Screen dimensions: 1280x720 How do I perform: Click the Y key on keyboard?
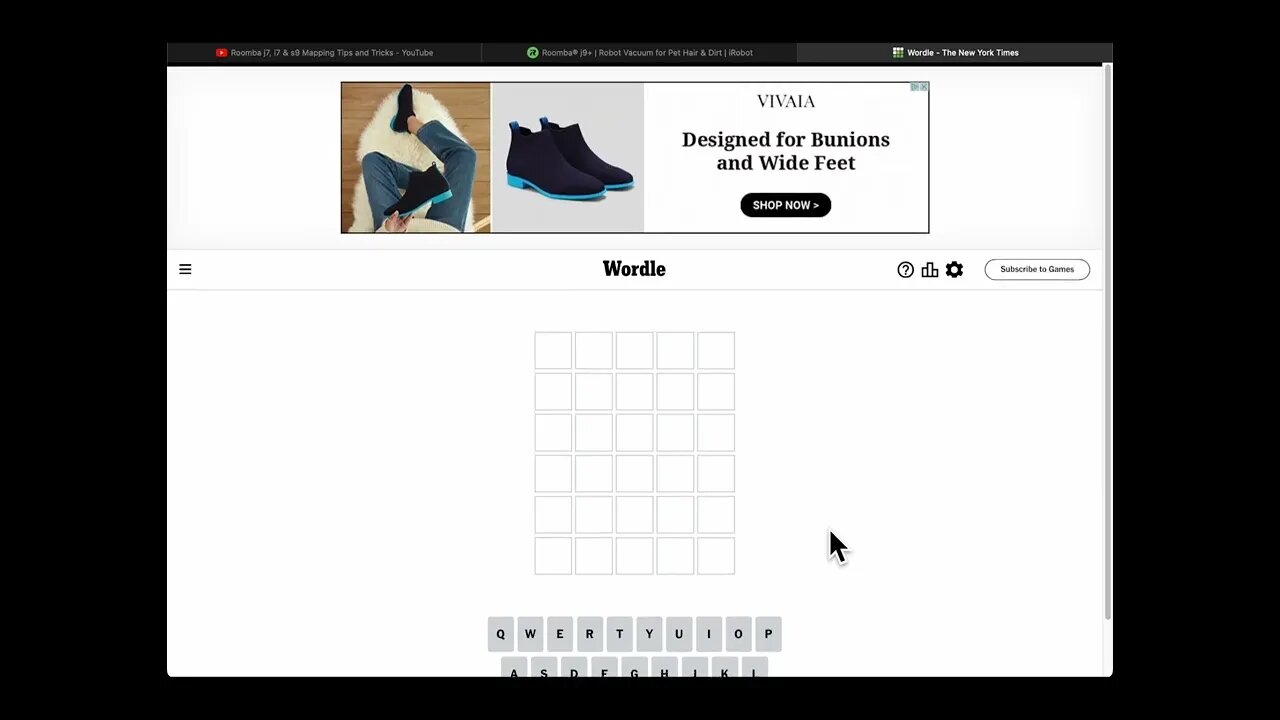(649, 634)
